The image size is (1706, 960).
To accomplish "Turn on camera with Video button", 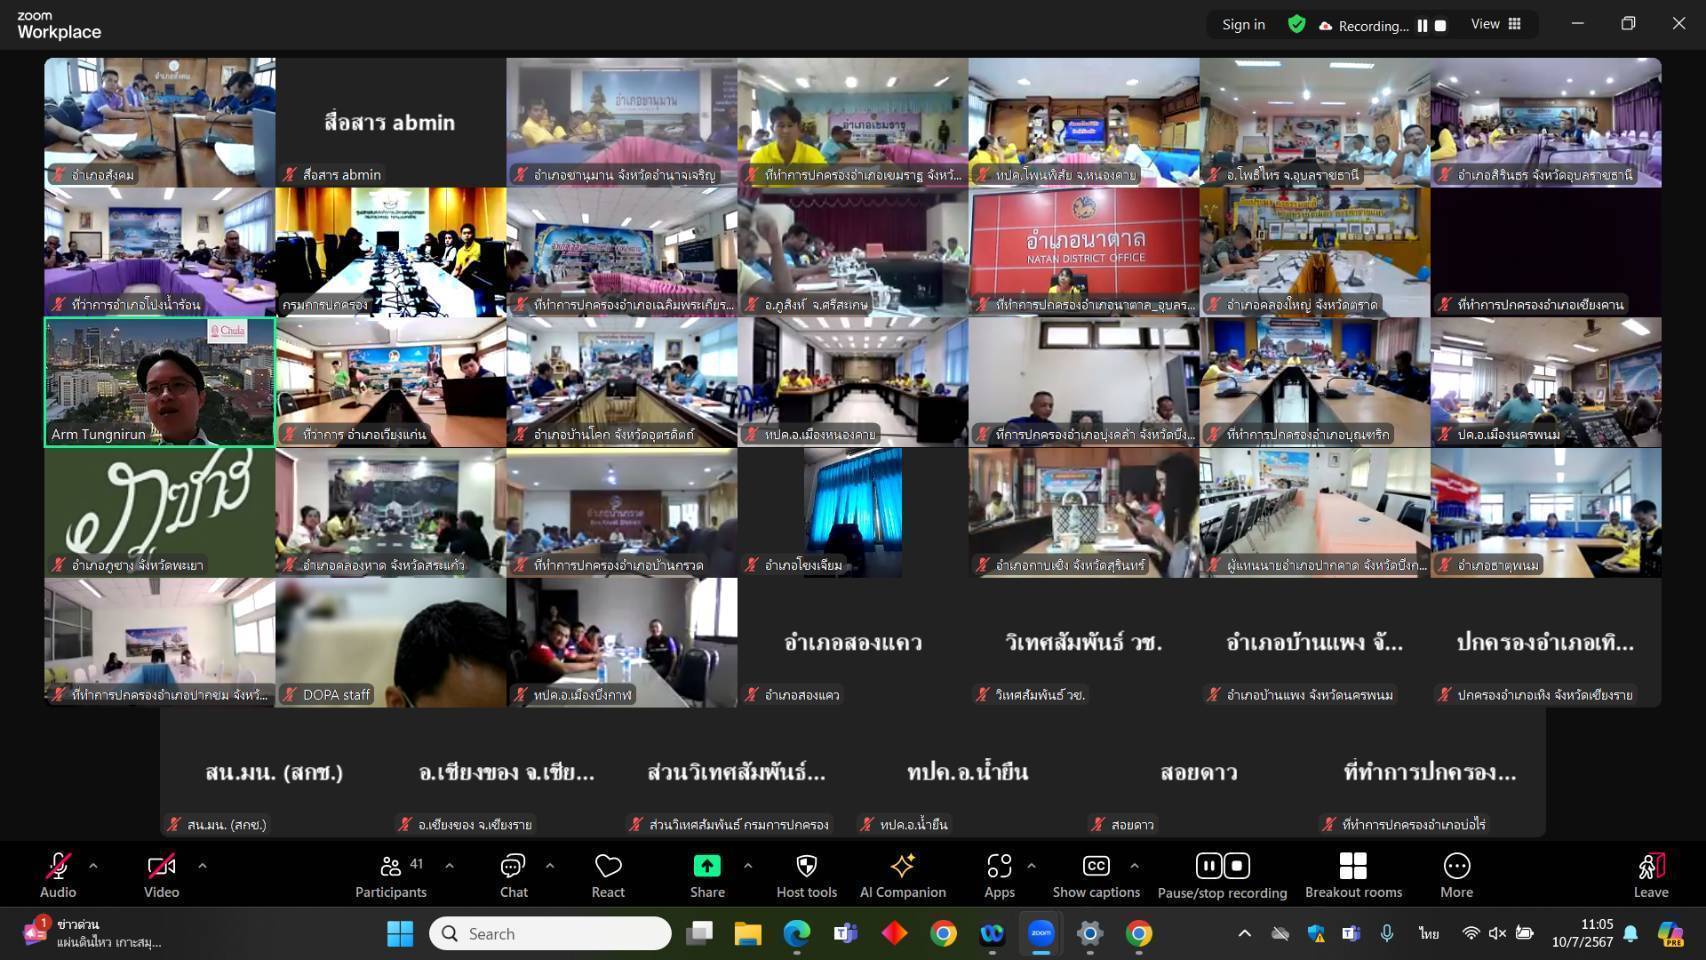I will [x=161, y=875].
